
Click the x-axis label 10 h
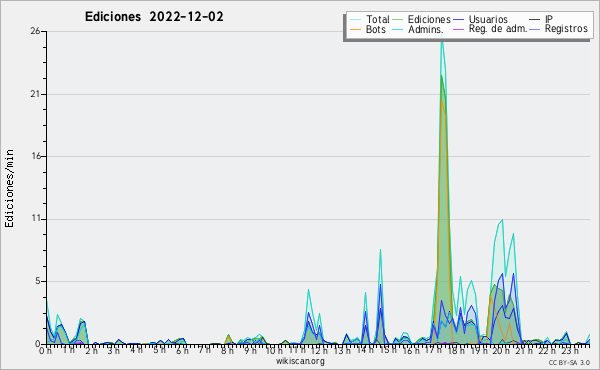pyautogui.click(x=274, y=351)
